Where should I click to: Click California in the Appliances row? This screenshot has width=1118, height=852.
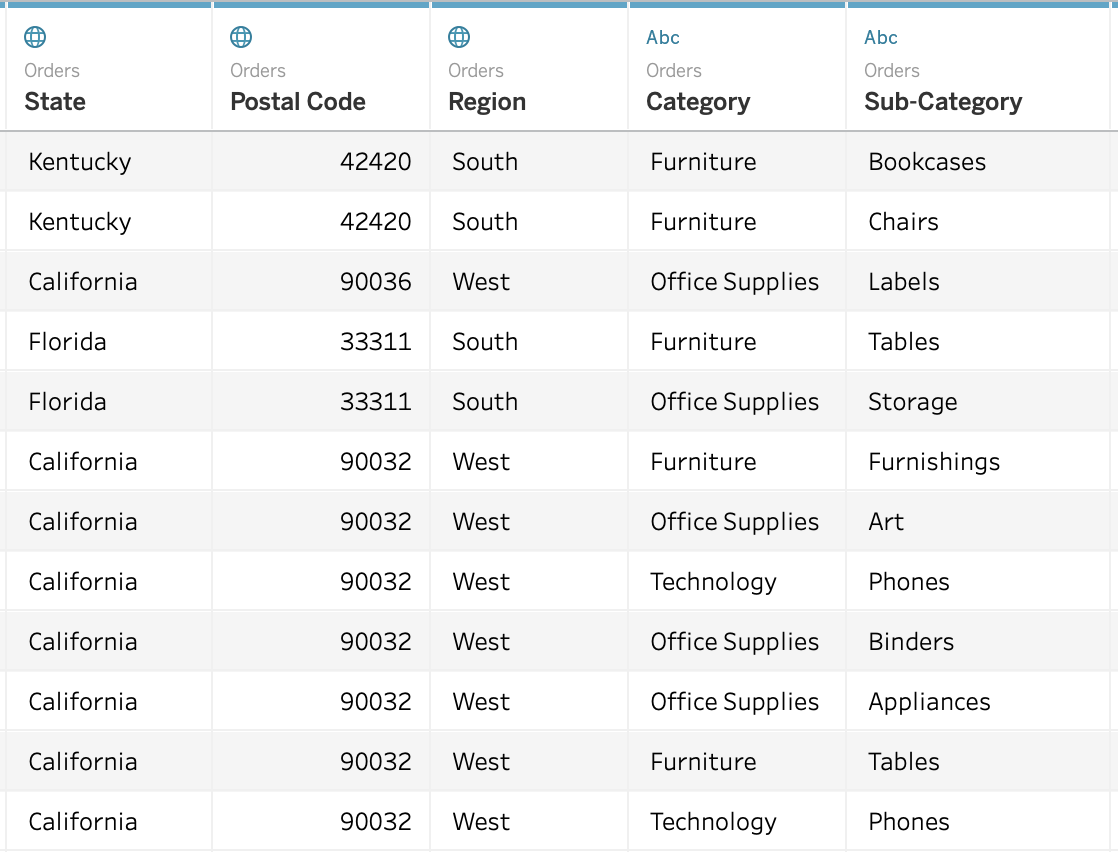[83, 702]
